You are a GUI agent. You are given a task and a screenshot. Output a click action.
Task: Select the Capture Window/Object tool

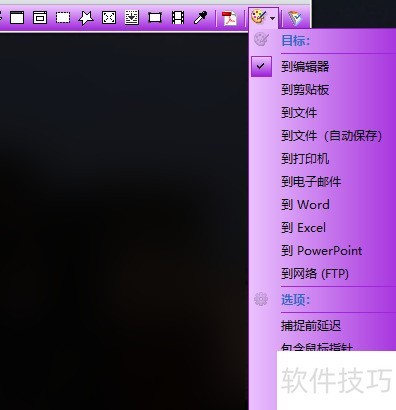pyautogui.click(x=40, y=17)
